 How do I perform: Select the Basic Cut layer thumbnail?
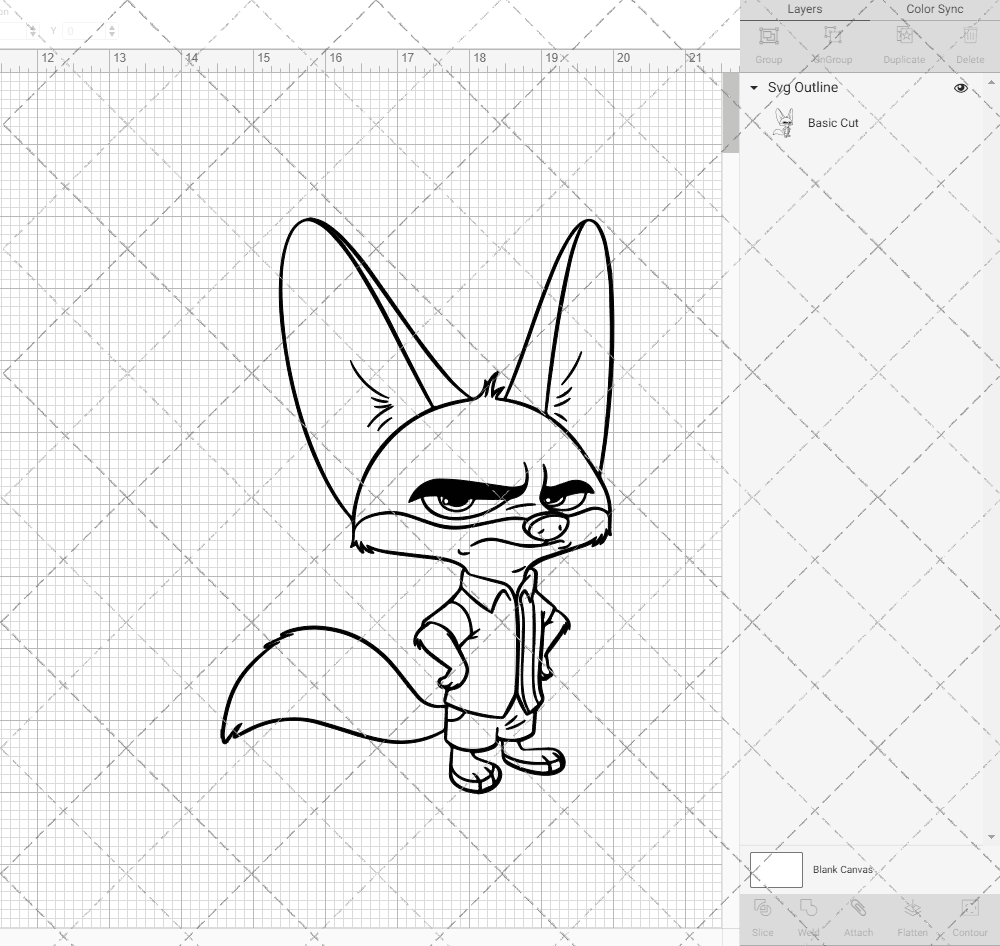click(x=784, y=123)
